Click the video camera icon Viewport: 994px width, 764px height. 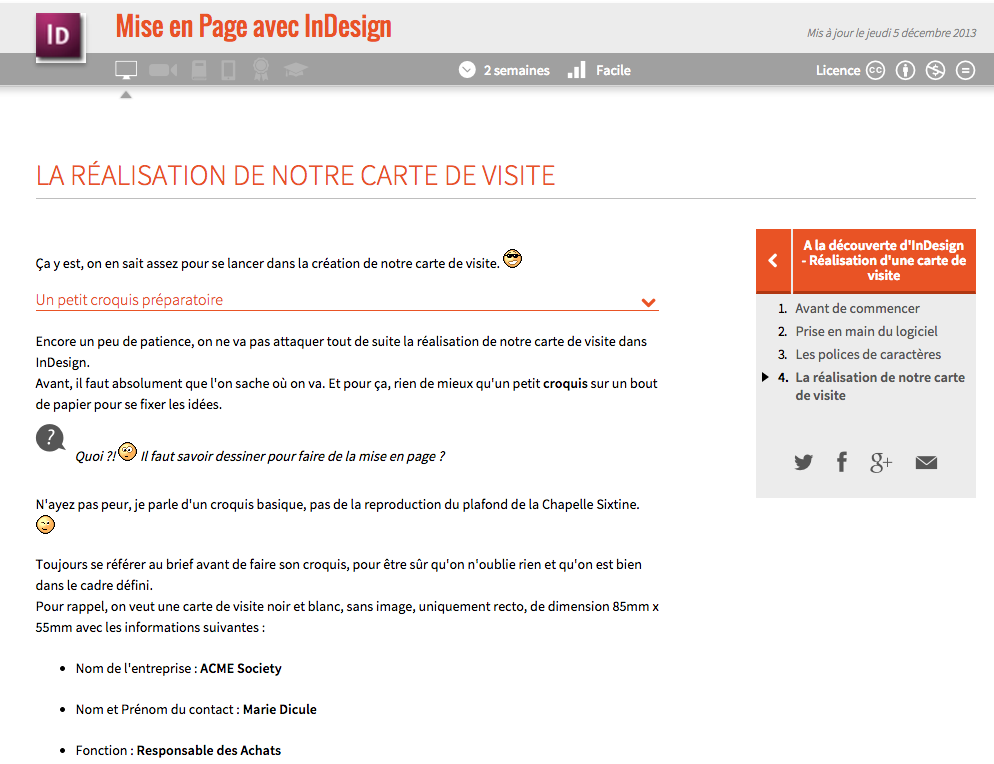click(163, 70)
